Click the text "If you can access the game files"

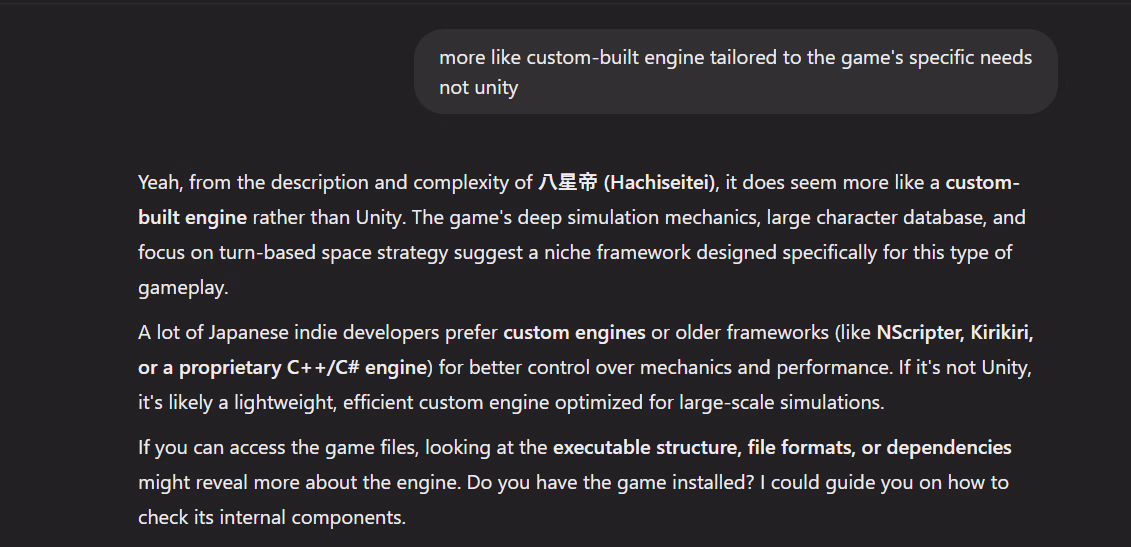click(x=278, y=447)
